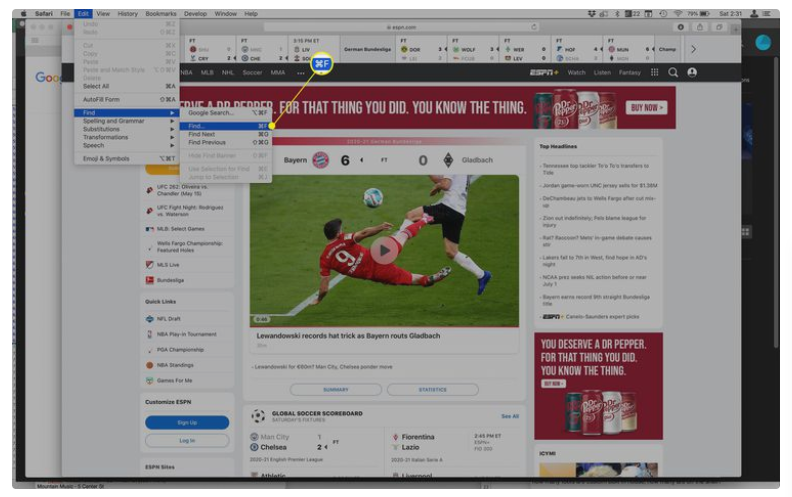Image resolution: width=792 pixels, height=497 pixels.
Task: Open the Fantasy link in the ESPN nav
Action: (629, 73)
